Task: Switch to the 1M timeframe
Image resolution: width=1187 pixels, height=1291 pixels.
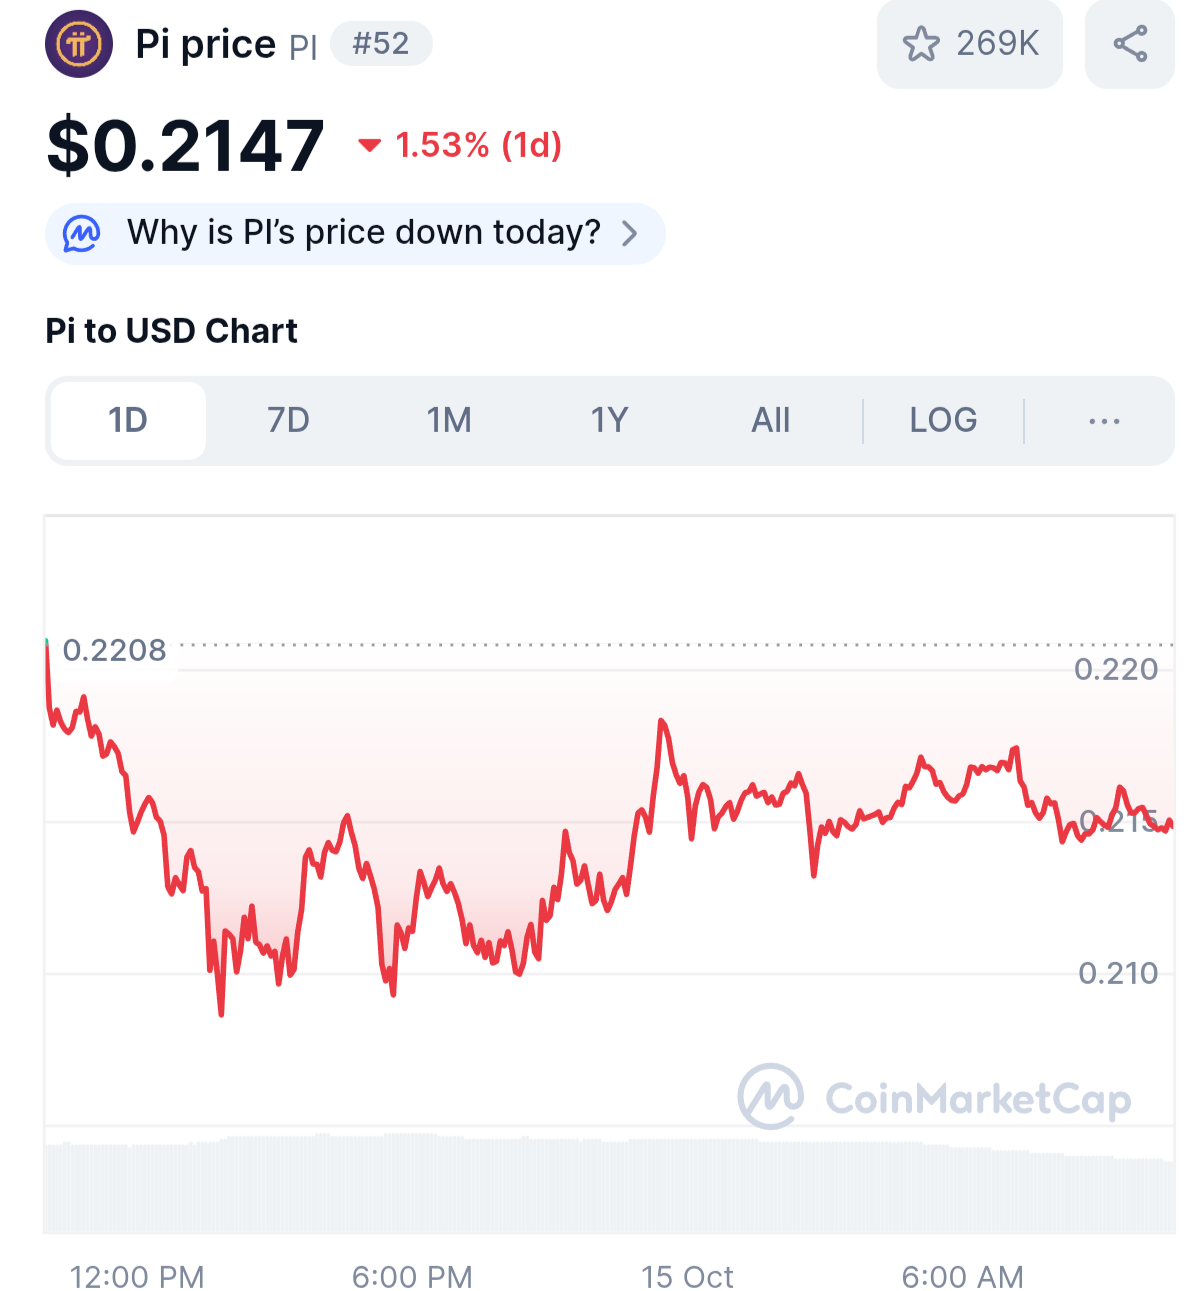Action: pos(449,421)
